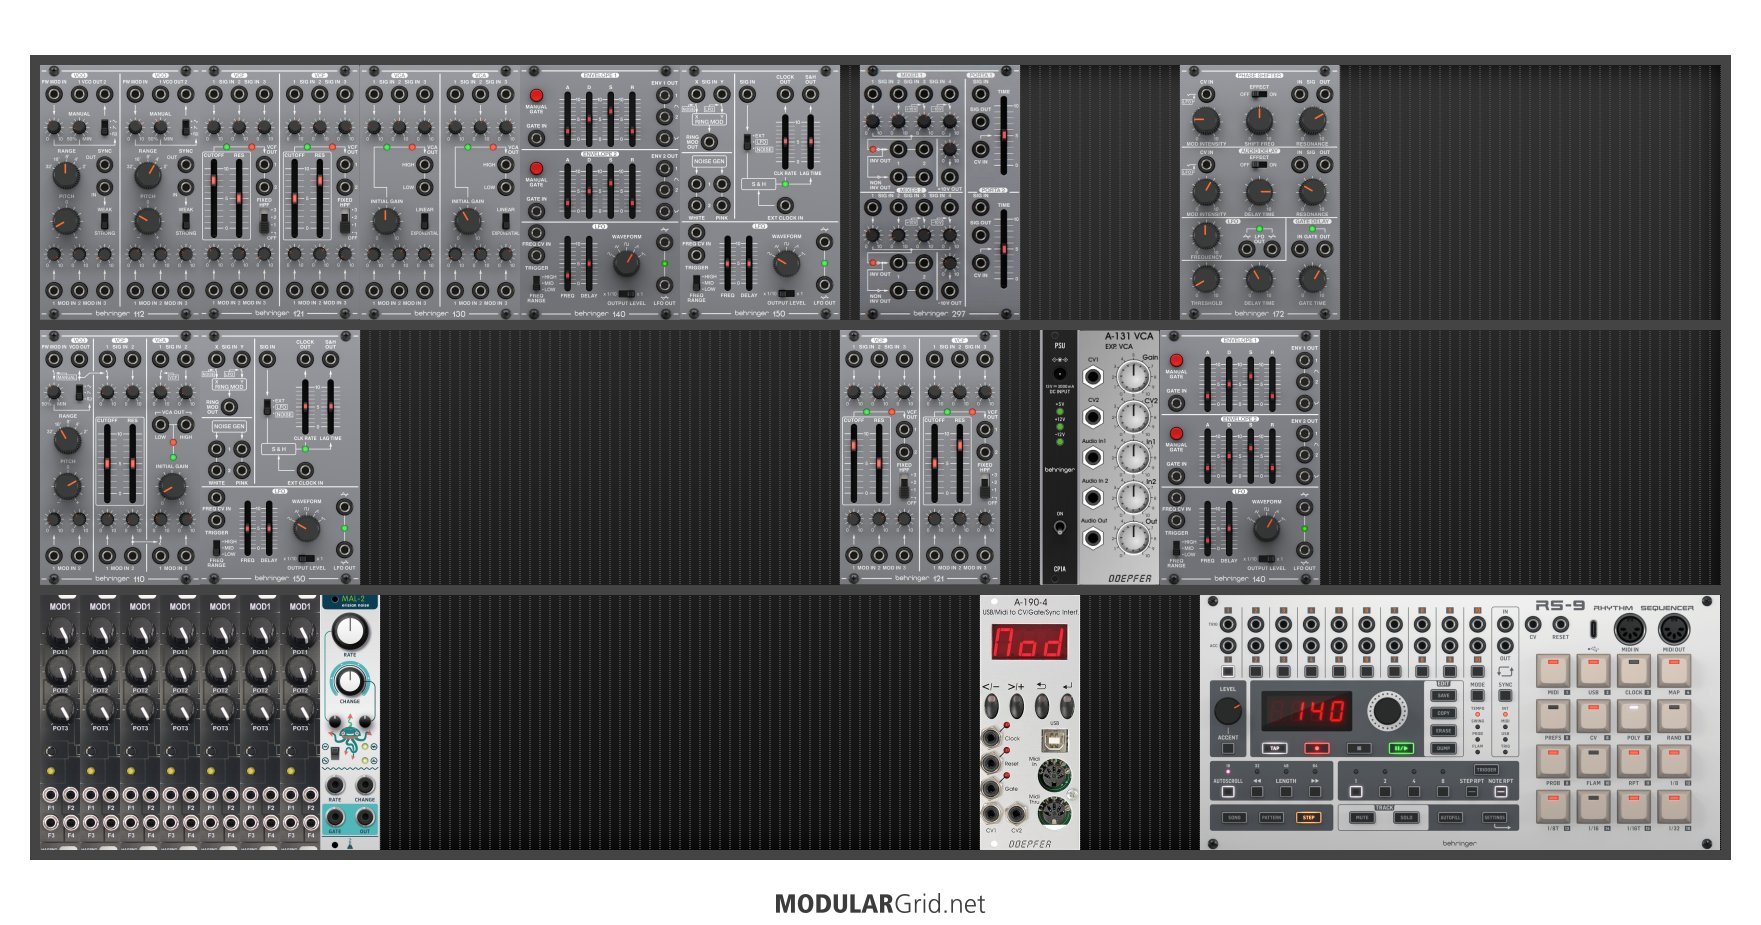Click the A-190-4 enter arrow button

point(1067,705)
